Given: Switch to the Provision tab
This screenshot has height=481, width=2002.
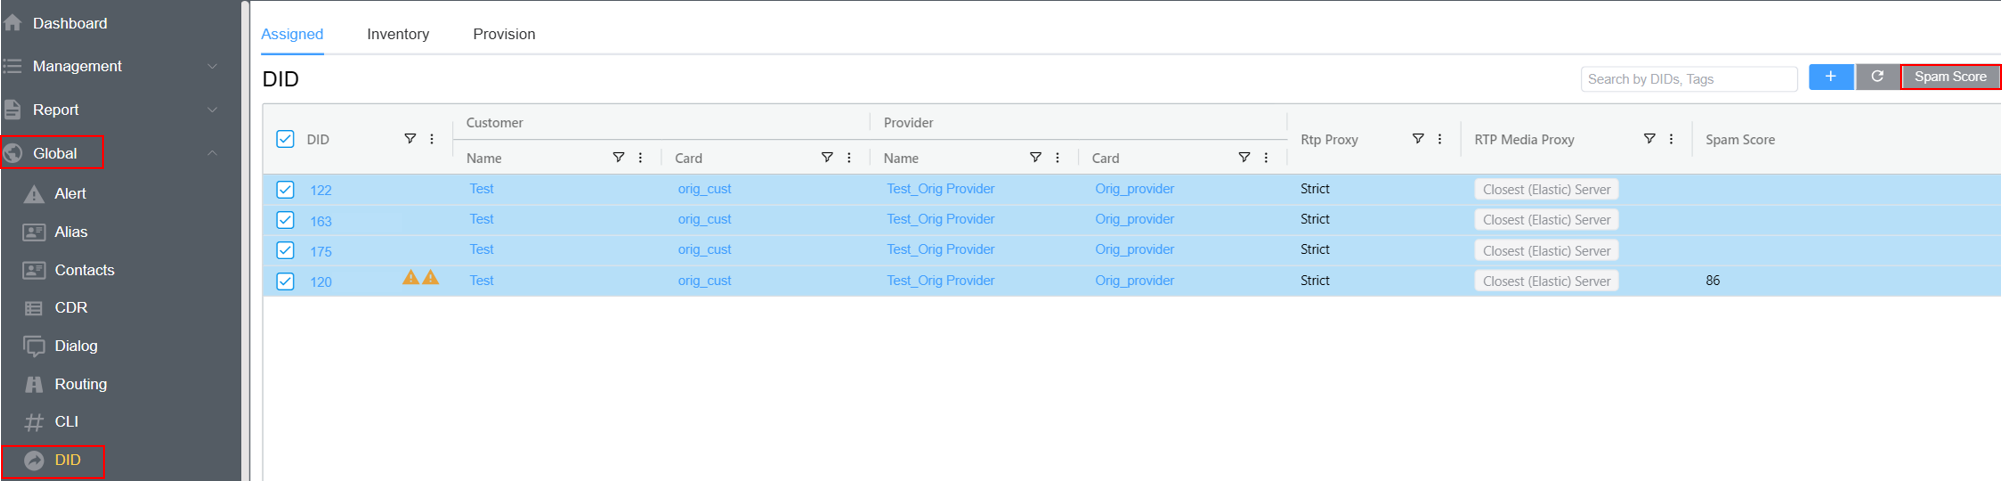Looking at the screenshot, I should point(504,34).
